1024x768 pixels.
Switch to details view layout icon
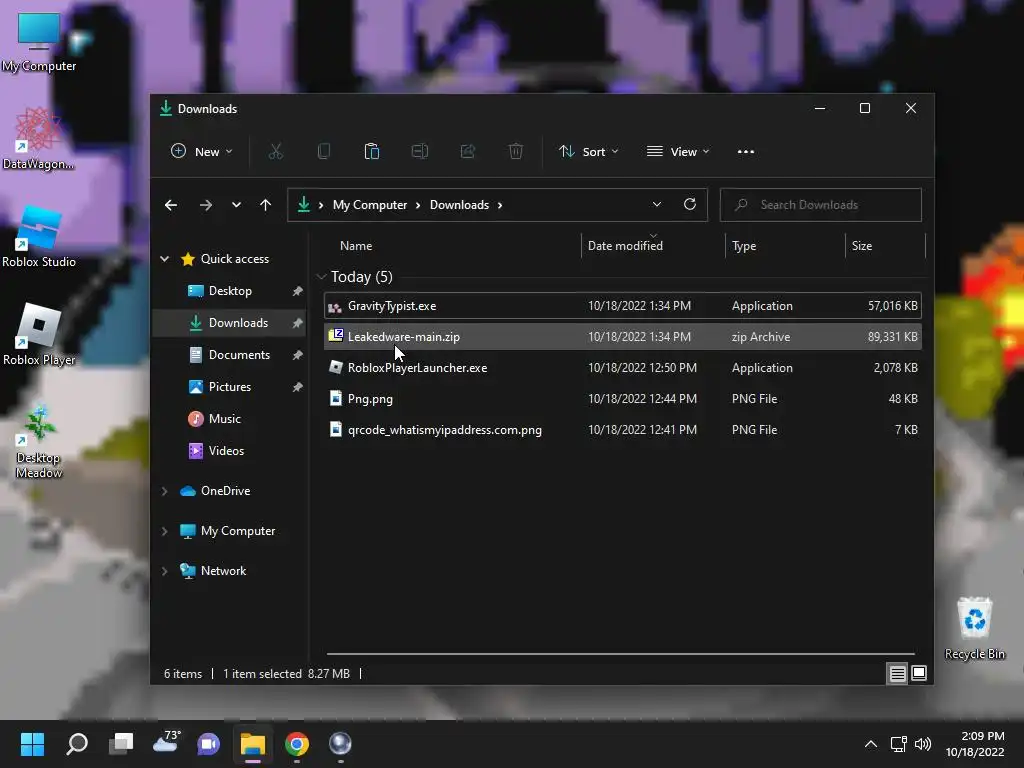click(897, 673)
